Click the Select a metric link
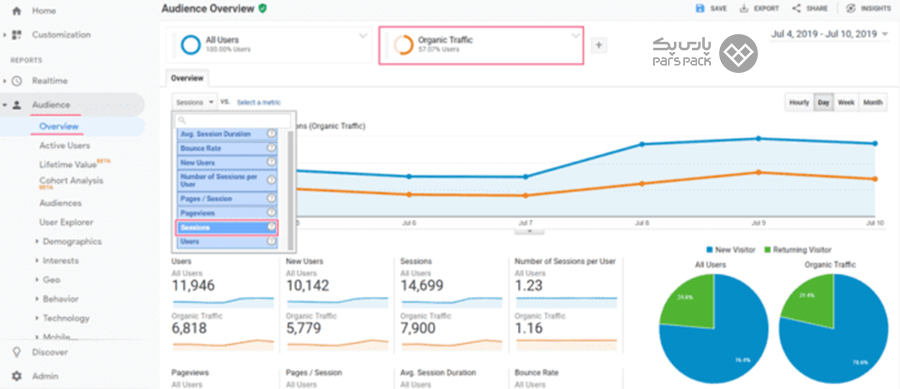900x389 pixels. (x=259, y=102)
